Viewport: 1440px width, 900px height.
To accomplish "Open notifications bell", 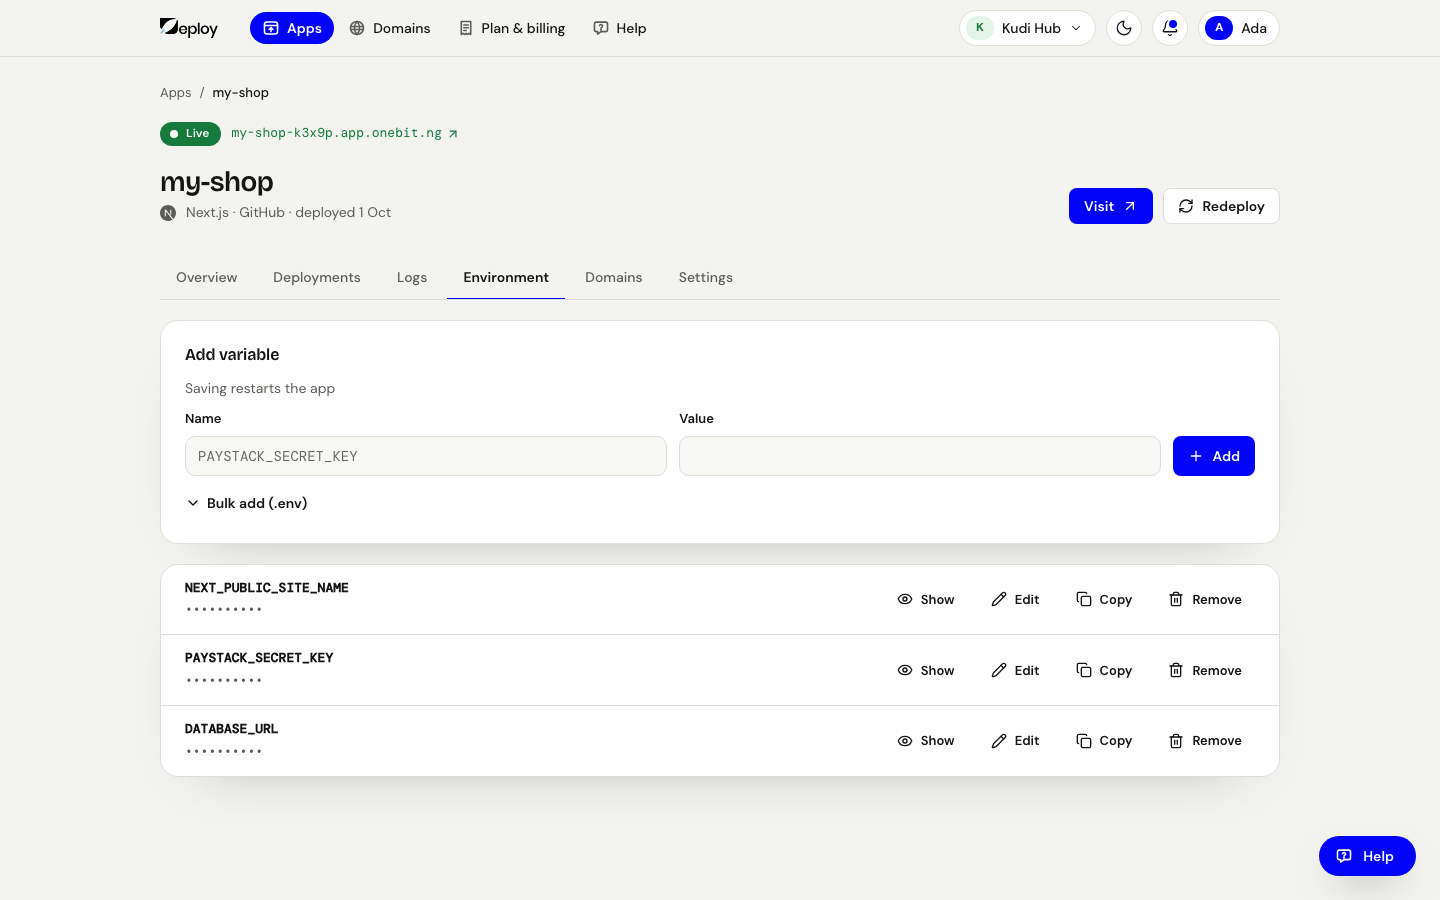I will 1170,28.
